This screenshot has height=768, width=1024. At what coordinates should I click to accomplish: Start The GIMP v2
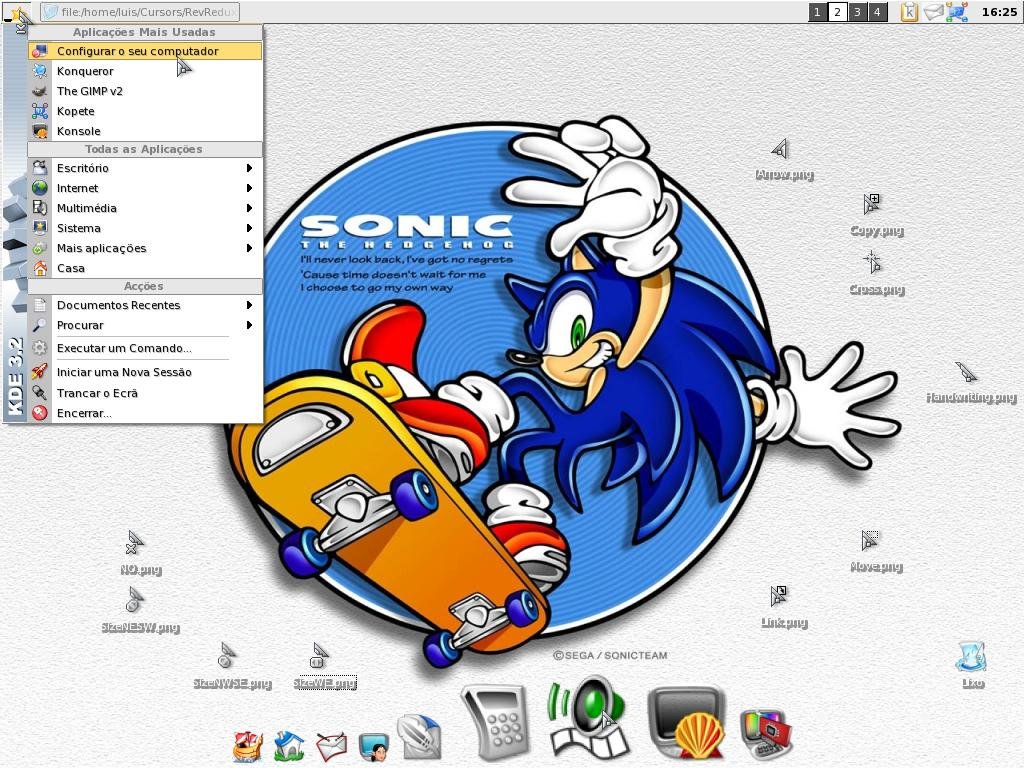tap(145, 91)
